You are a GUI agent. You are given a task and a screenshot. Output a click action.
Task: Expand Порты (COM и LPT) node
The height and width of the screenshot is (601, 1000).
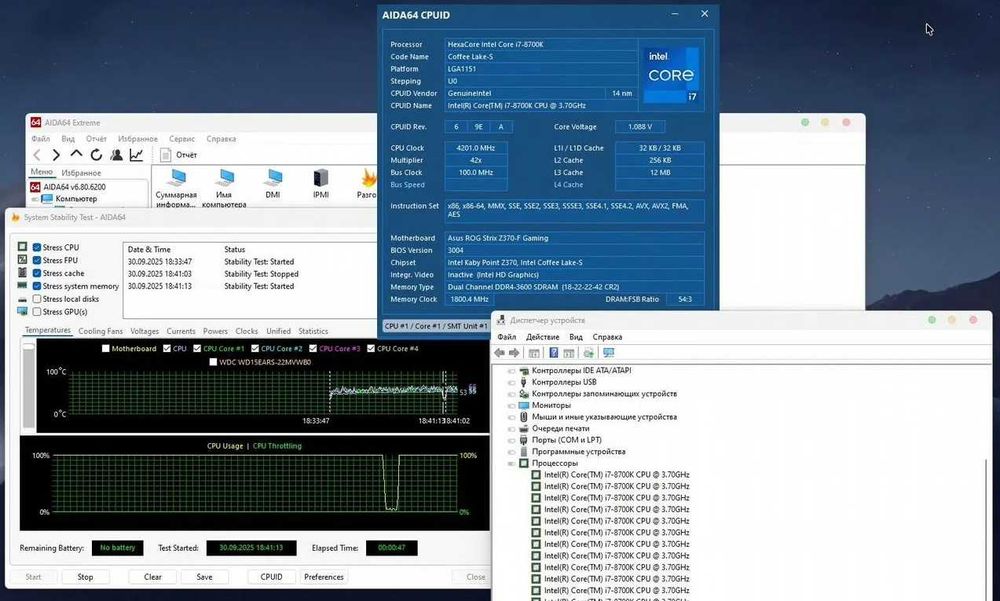point(511,440)
